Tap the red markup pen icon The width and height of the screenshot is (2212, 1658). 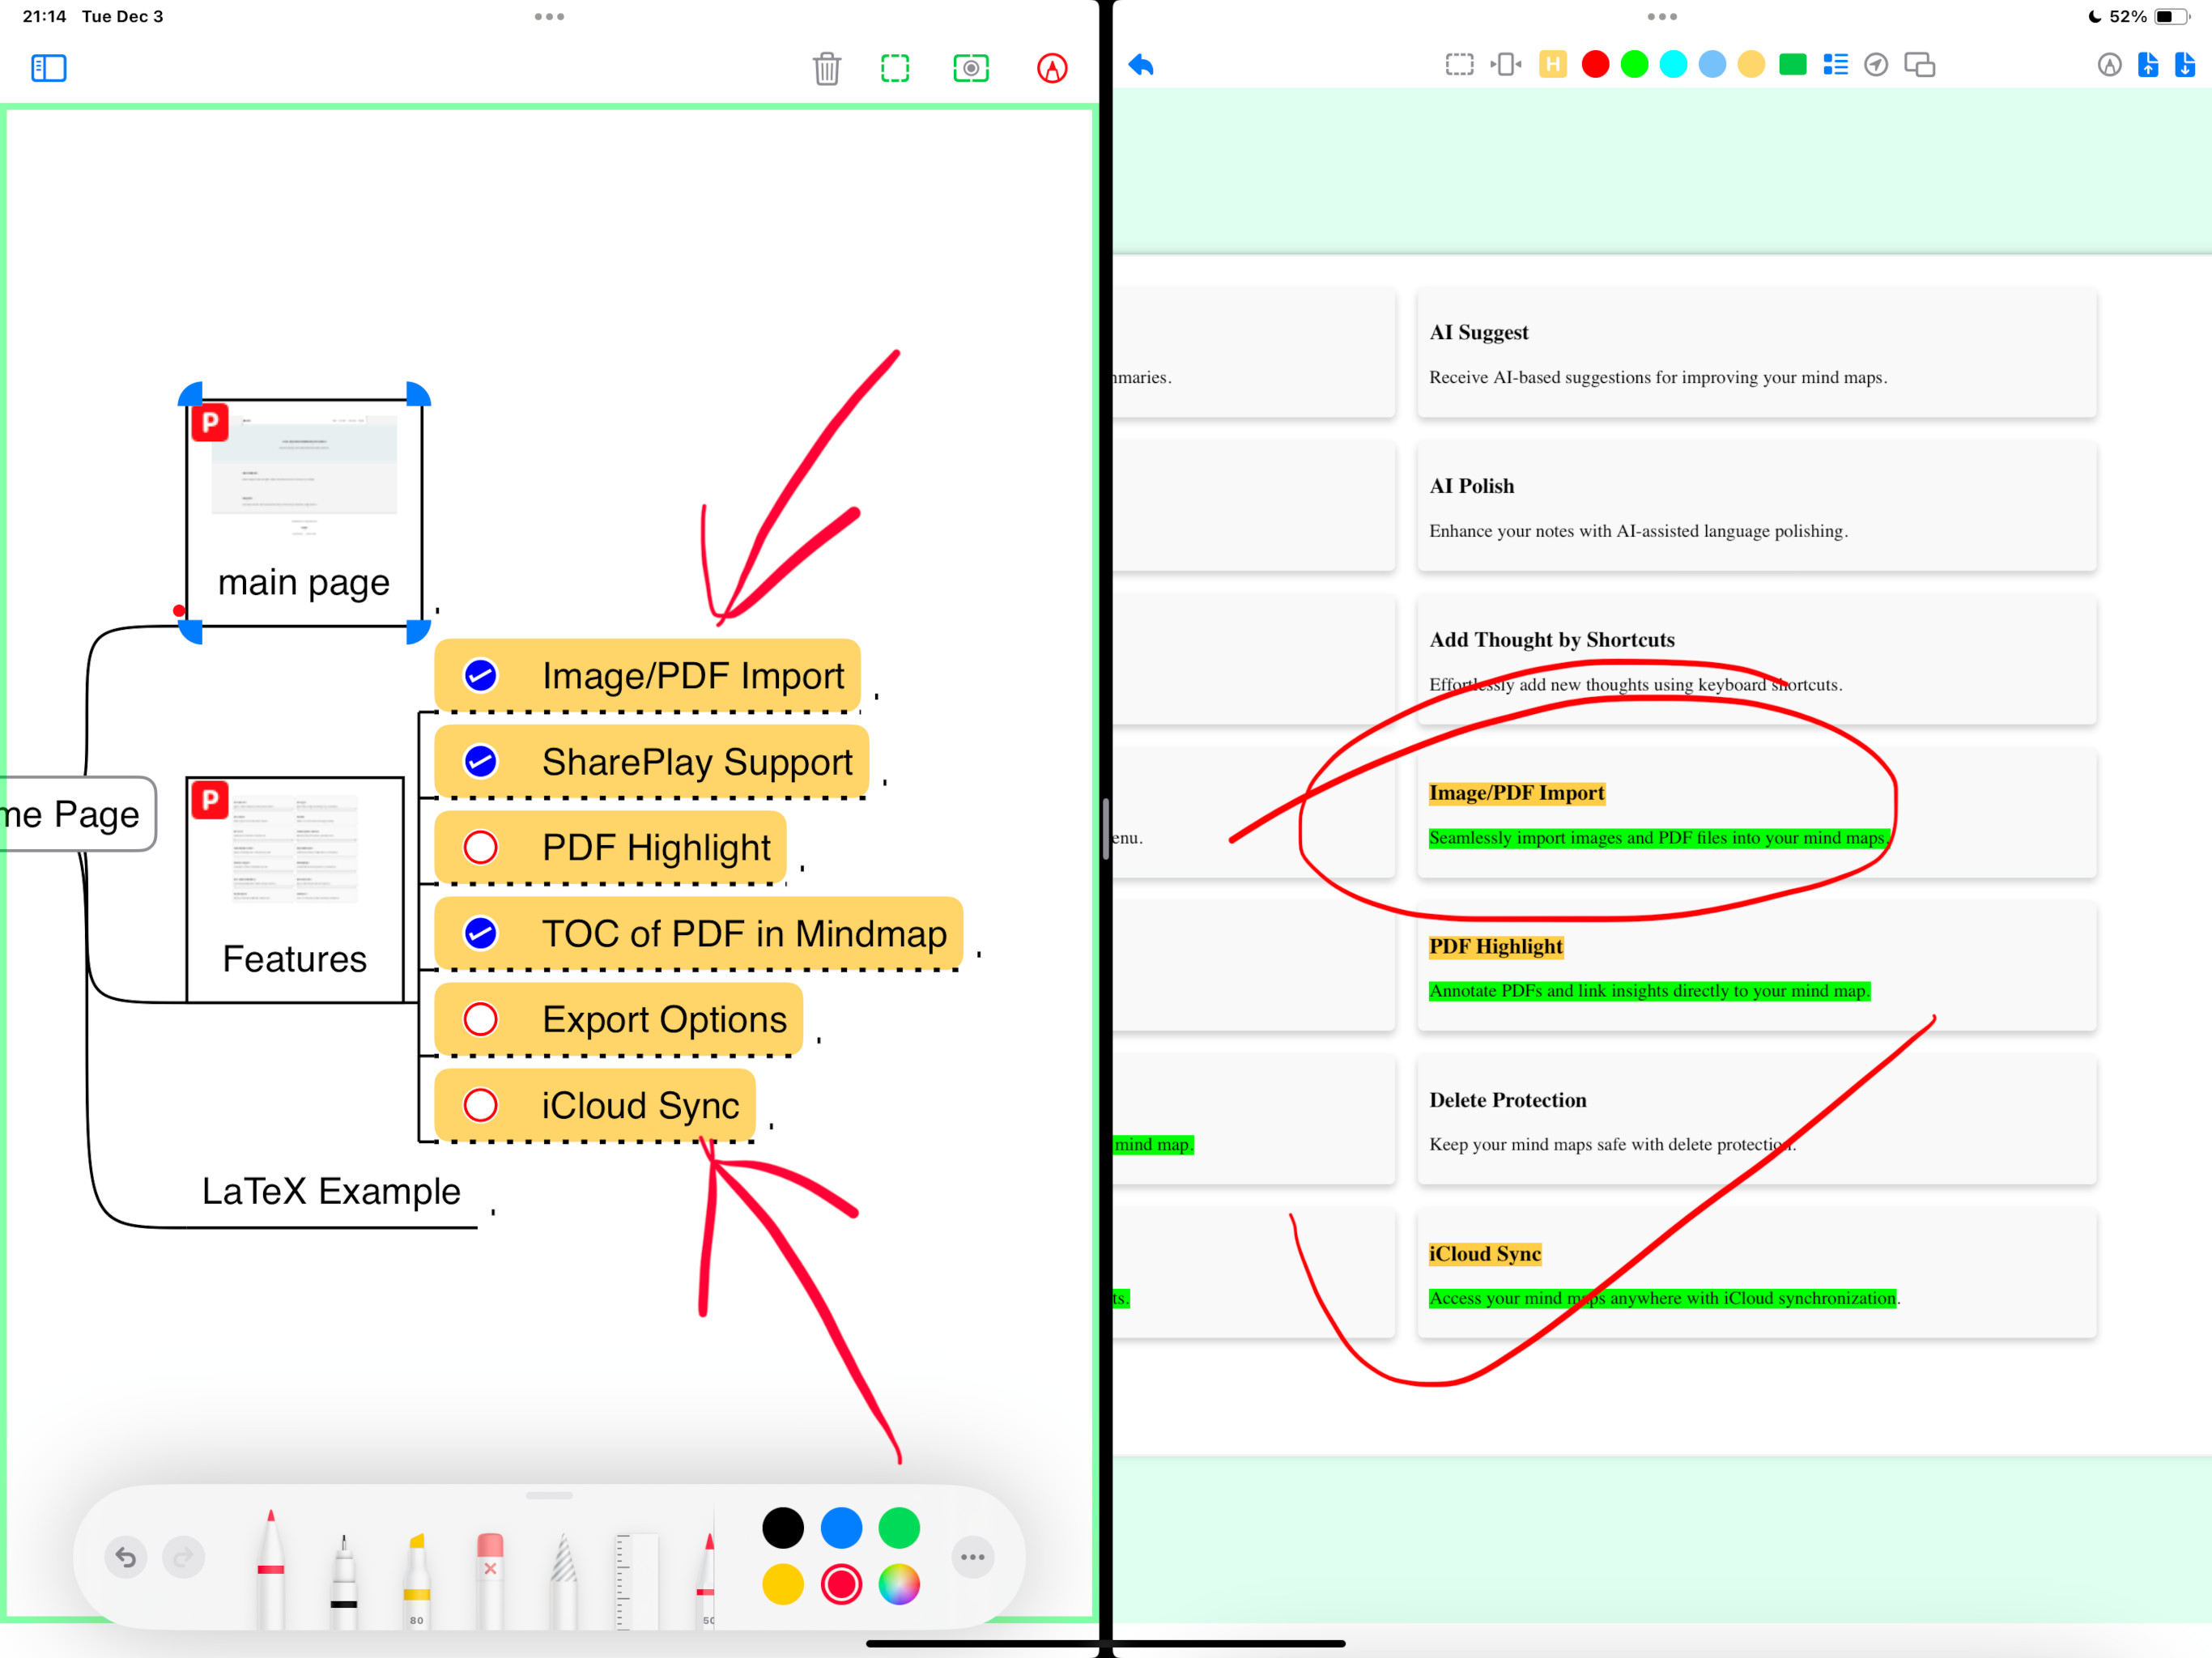click(1051, 68)
